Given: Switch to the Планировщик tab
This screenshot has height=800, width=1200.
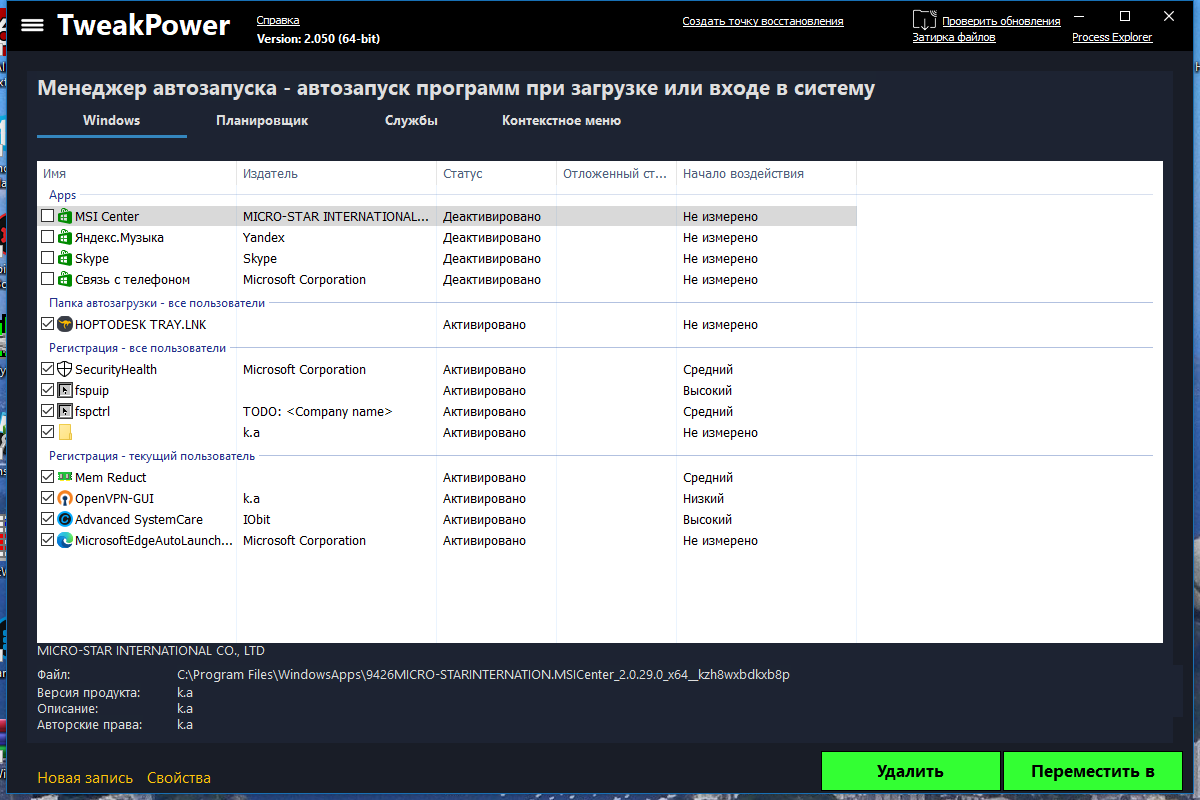Looking at the screenshot, I should point(262,121).
